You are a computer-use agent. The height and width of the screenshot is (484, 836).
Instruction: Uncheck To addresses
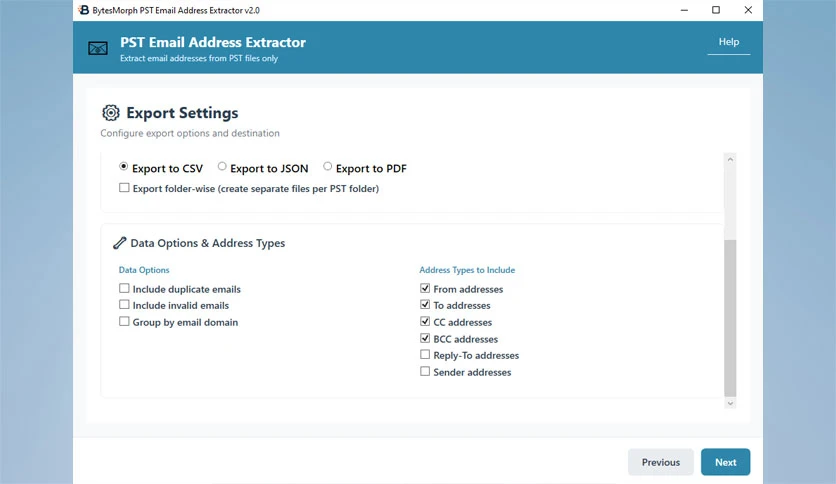pos(425,304)
